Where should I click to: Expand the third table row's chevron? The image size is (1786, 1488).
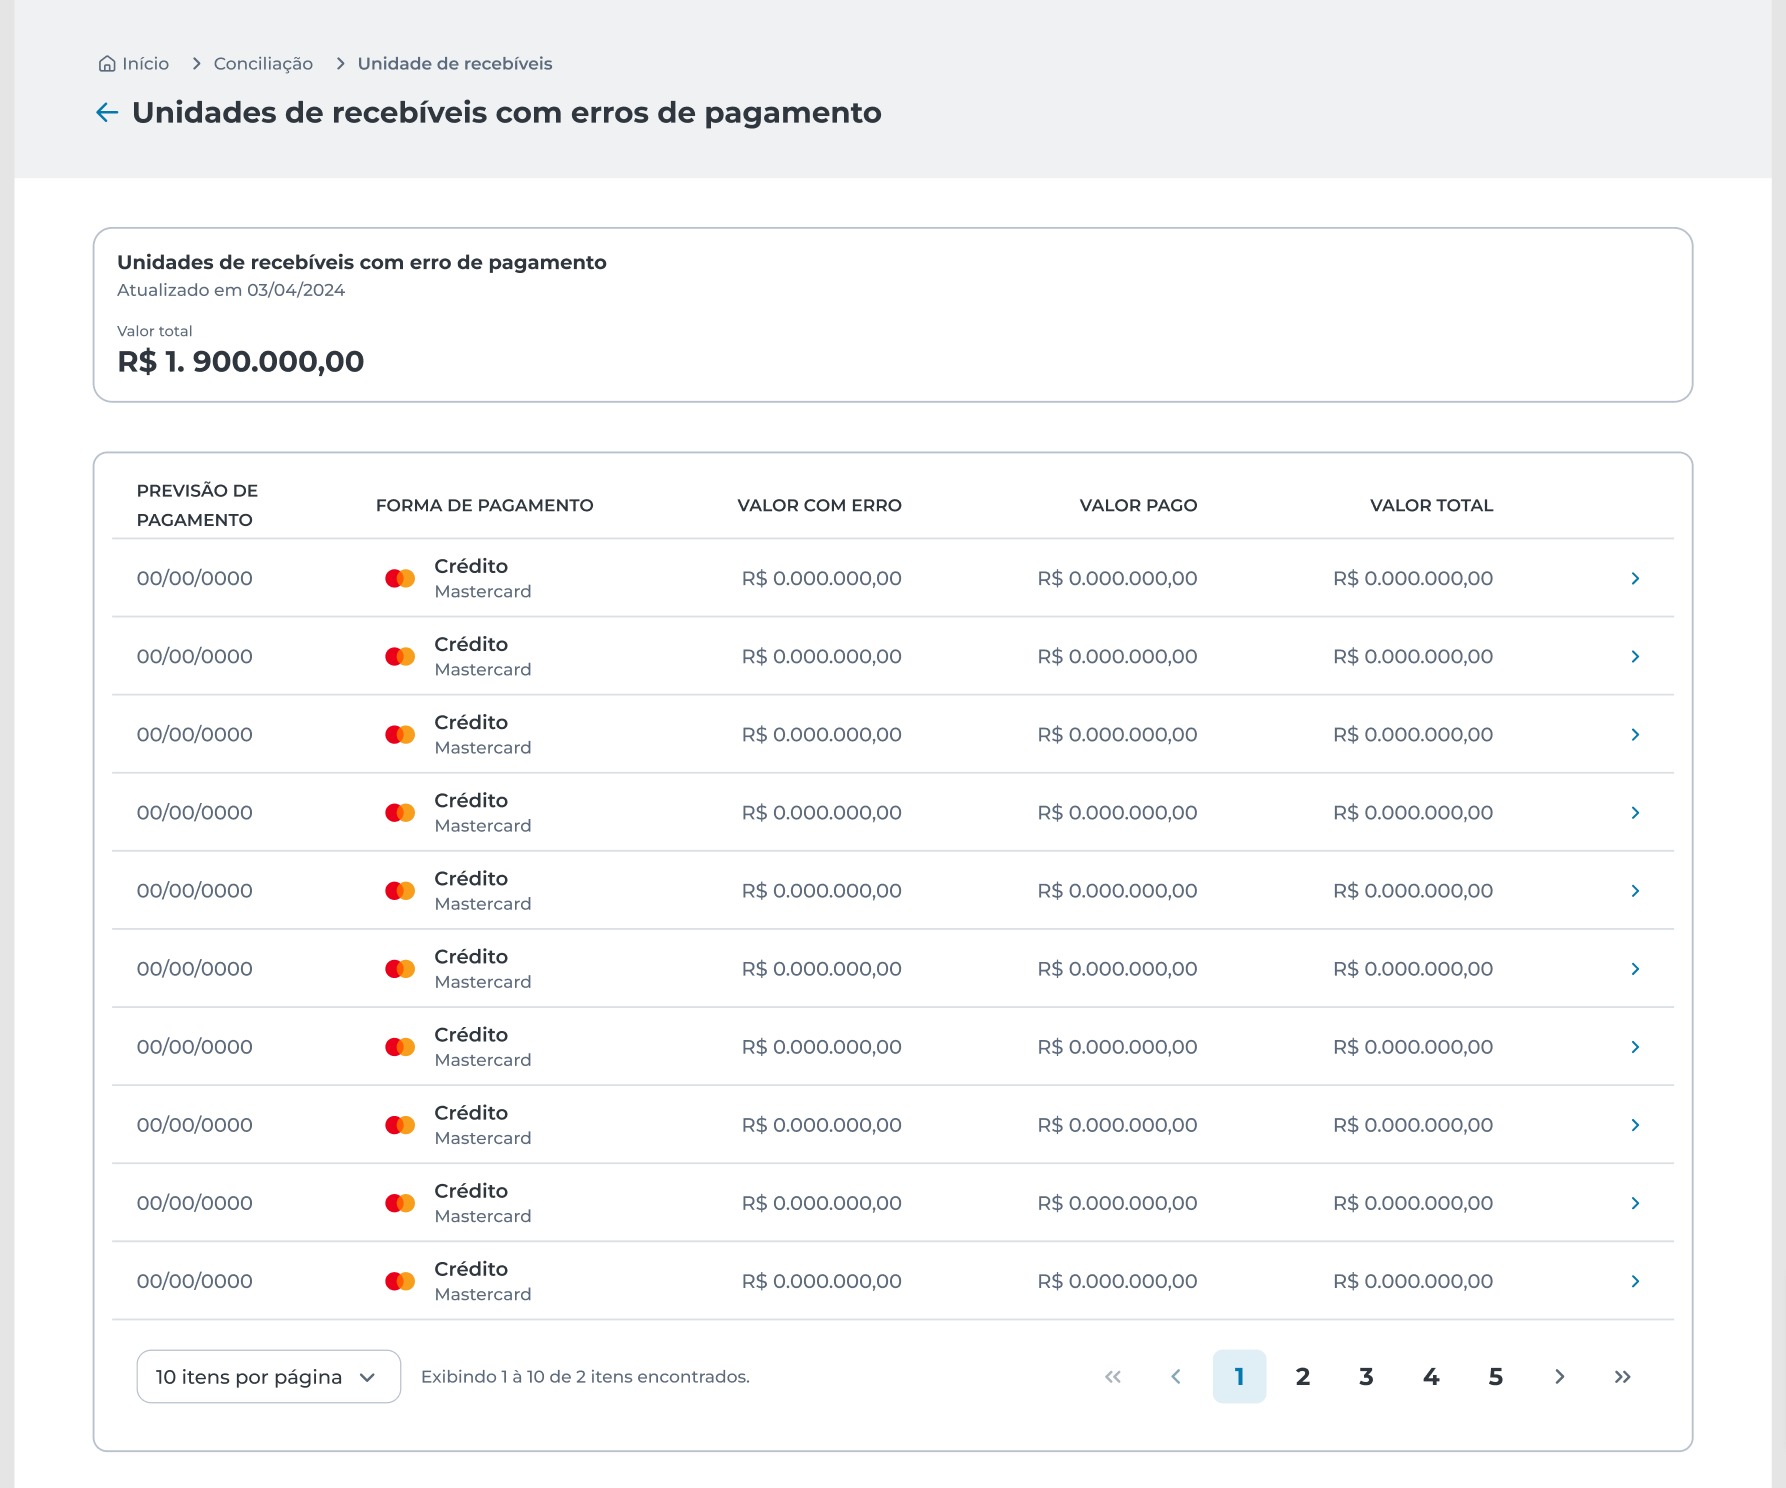pos(1636,735)
